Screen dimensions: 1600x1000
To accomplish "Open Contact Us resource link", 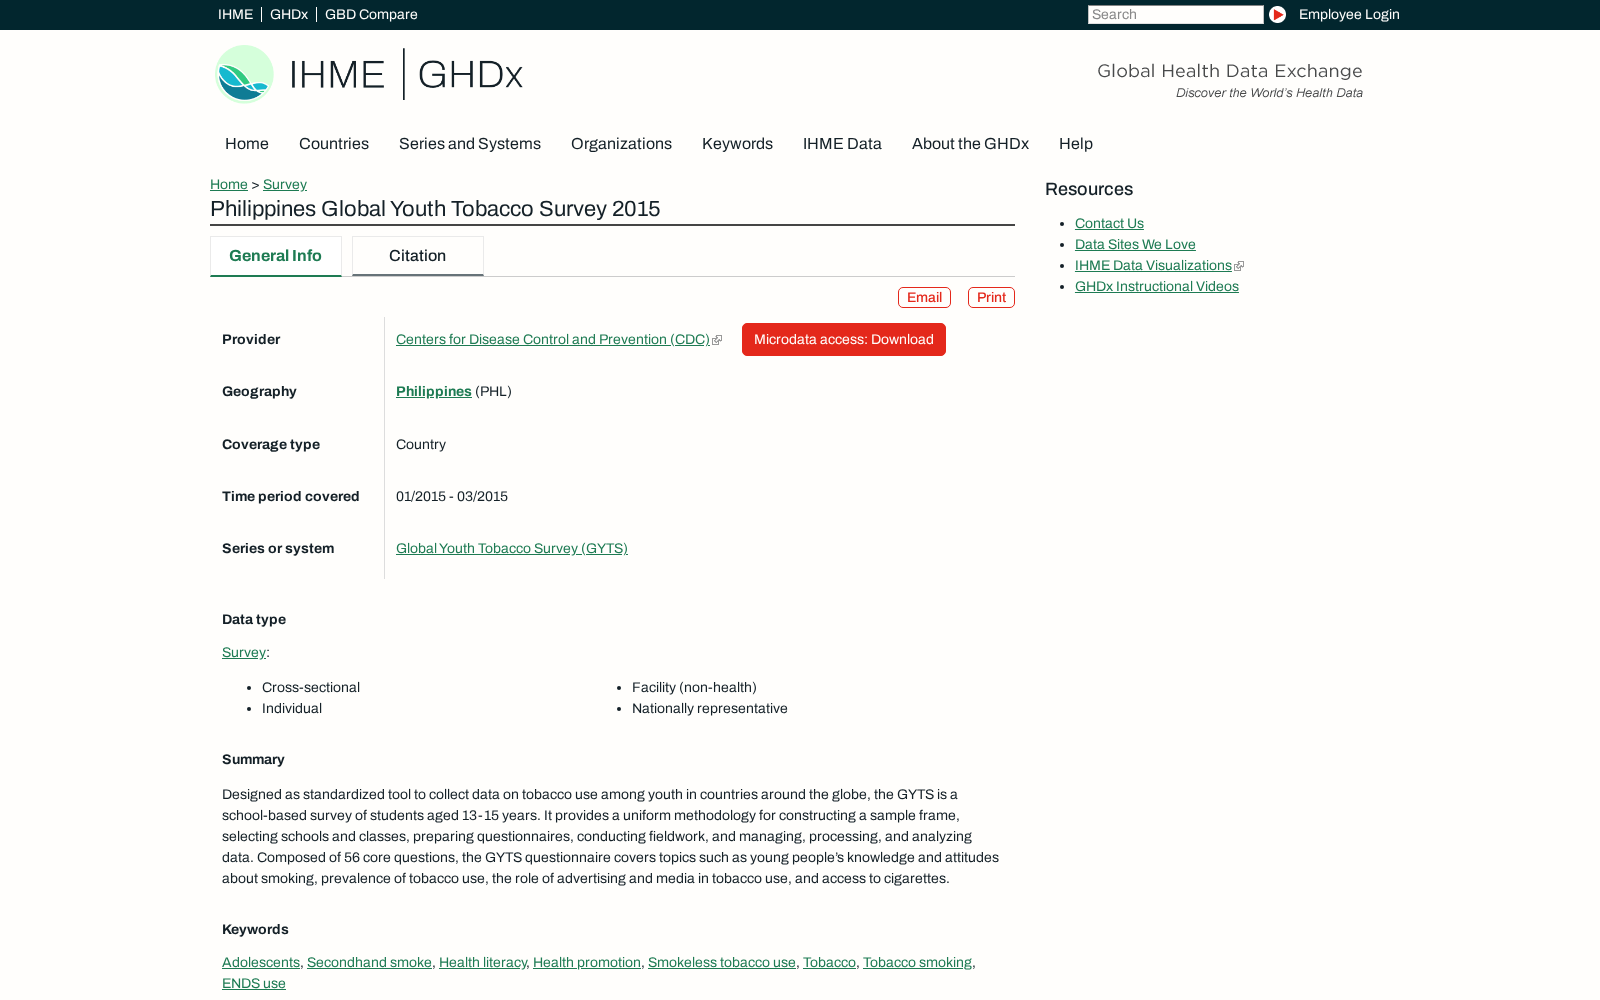I will click(1109, 223).
